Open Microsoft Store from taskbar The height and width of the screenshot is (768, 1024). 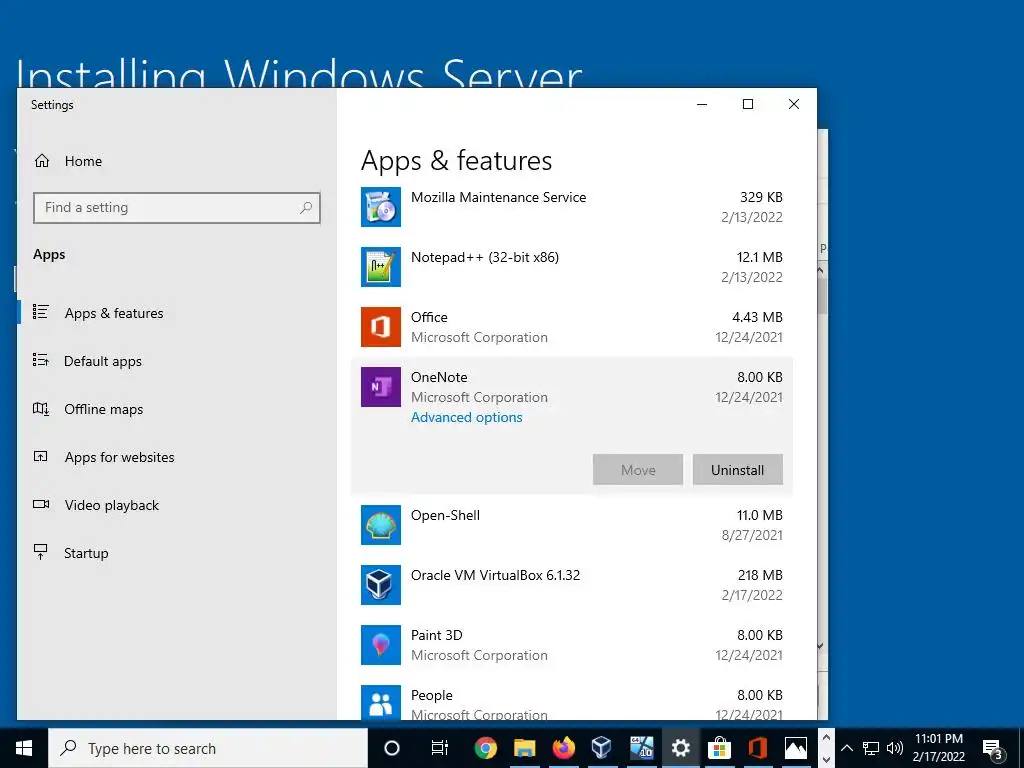(x=719, y=748)
